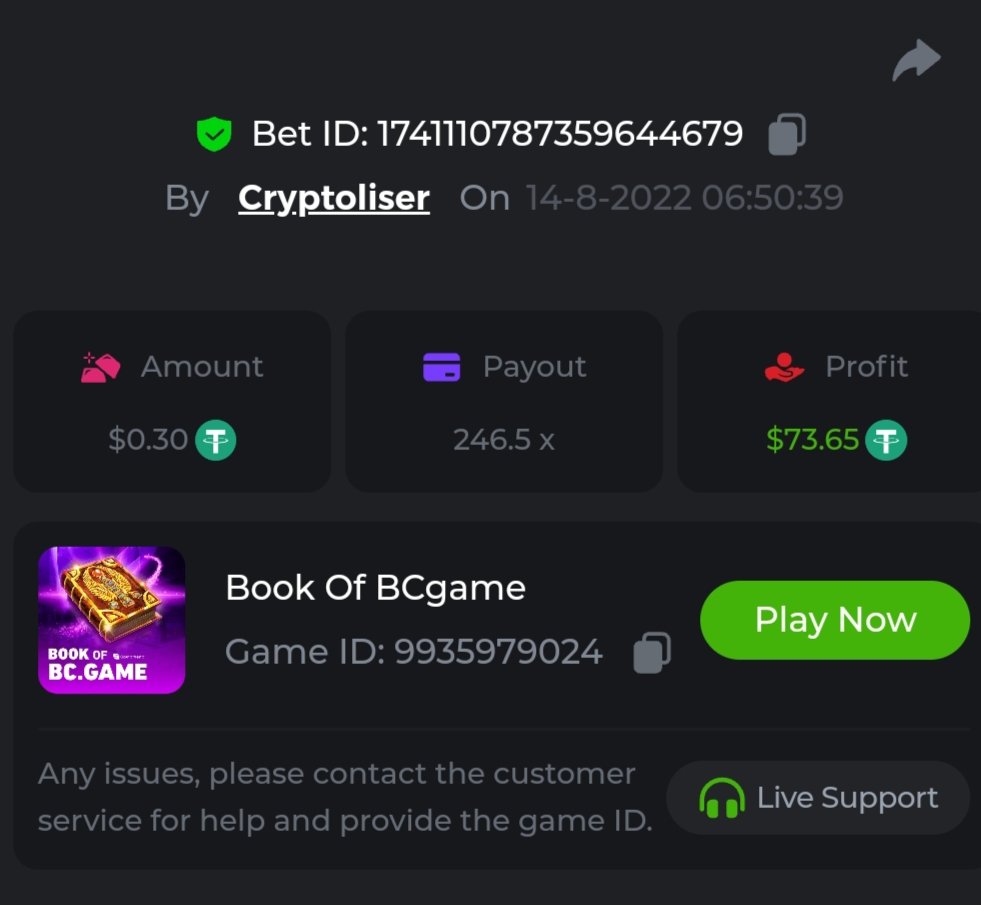Click the Game ID 9935979024 text
Viewport: 981px width, 905px height.
pos(414,652)
